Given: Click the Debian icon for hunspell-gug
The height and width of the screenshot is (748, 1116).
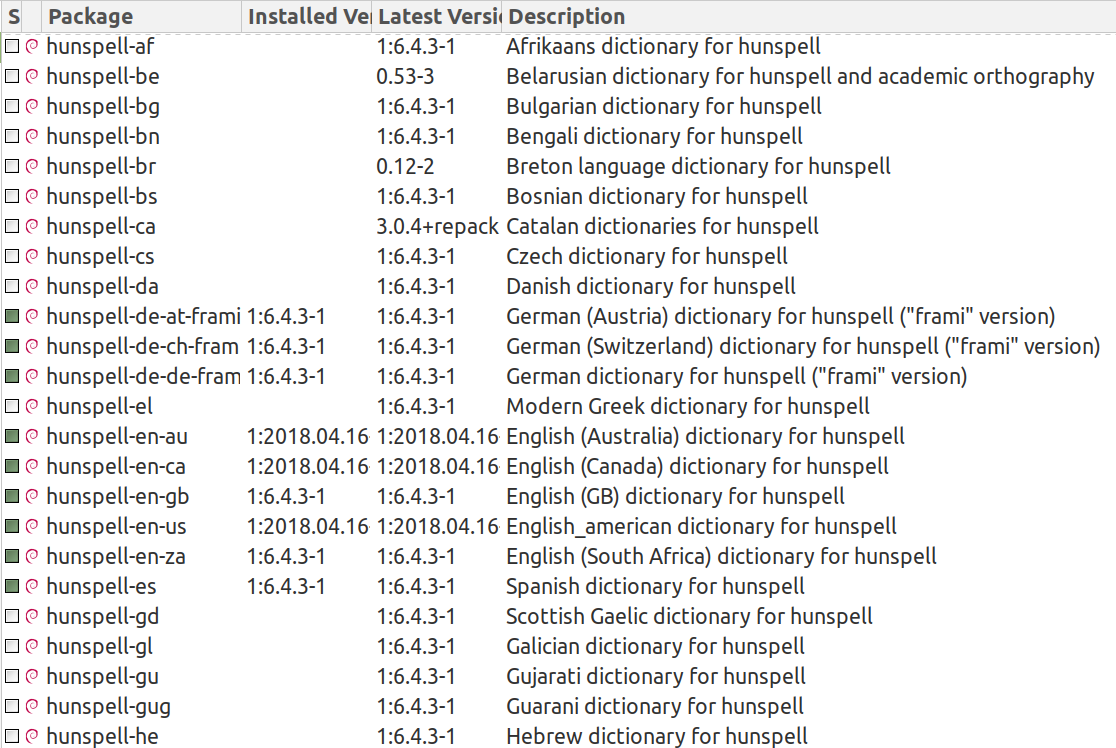Looking at the screenshot, I should tap(32, 706).
